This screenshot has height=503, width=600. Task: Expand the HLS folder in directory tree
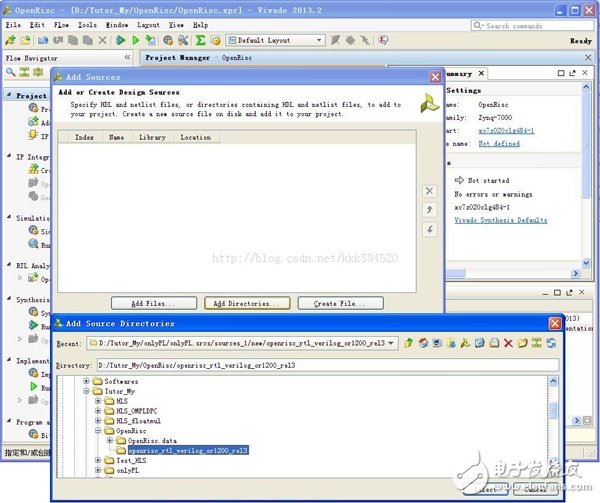click(97, 402)
